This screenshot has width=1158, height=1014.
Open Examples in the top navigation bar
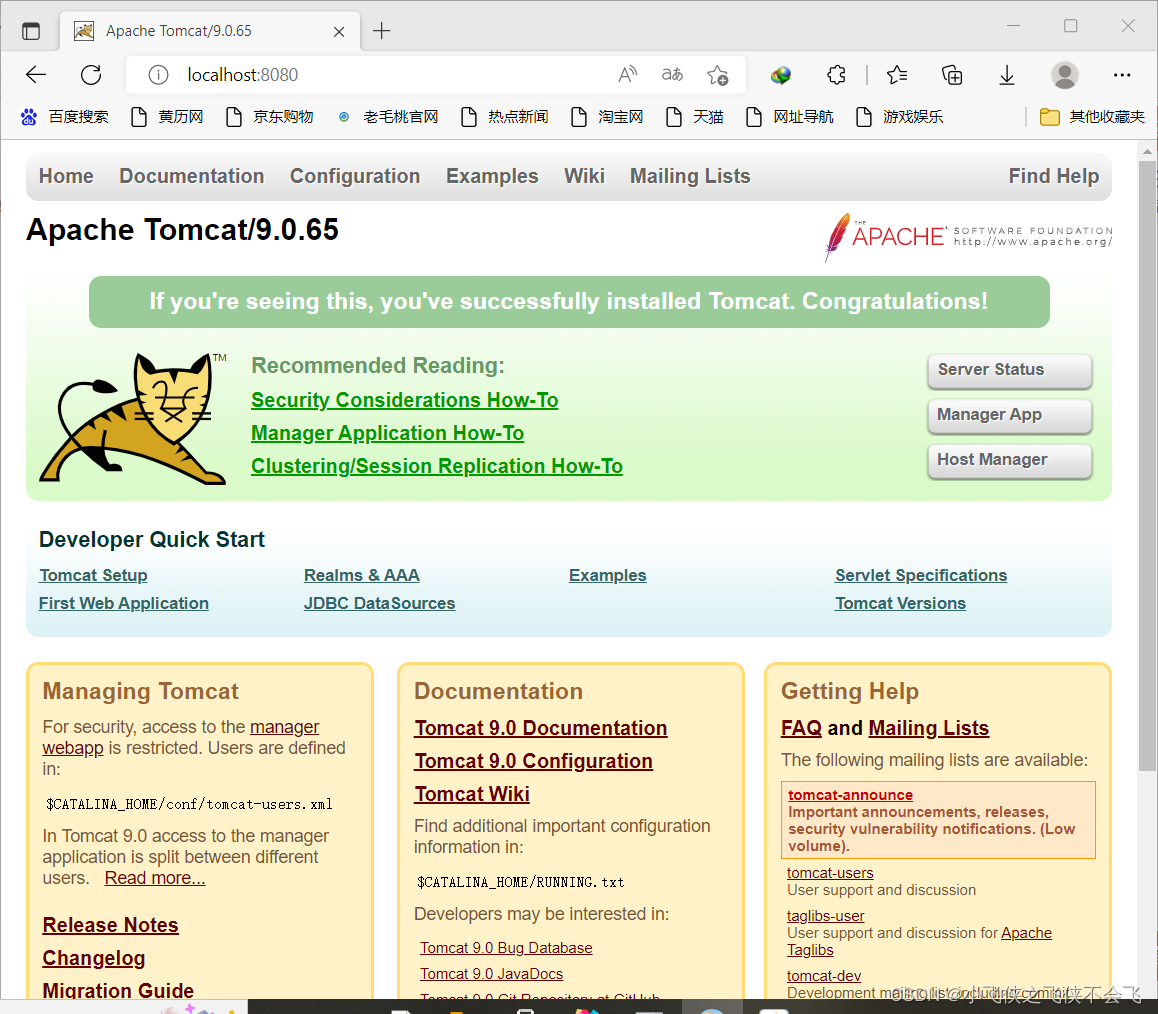click(x=492, y=176)
